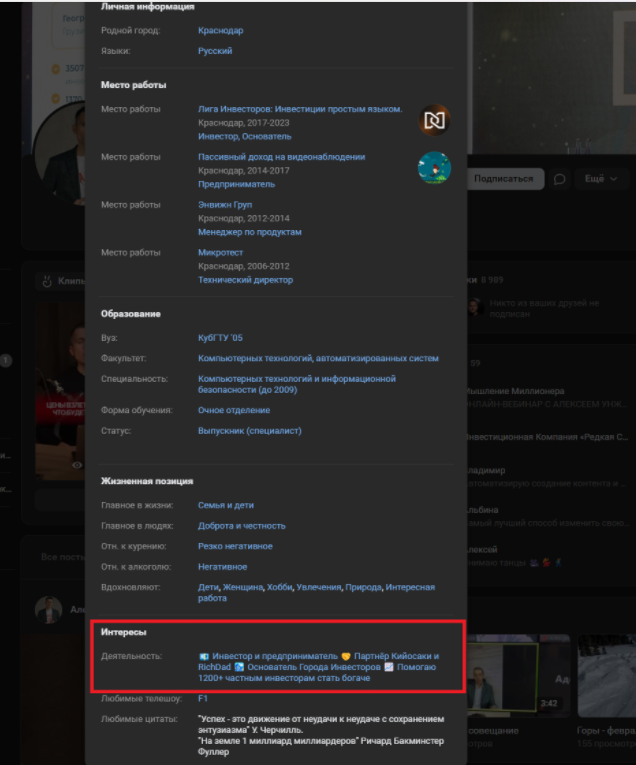Click the Женщина inspiration link
The height and width of the screenshot is (765, 636).
tap(243, 587)
